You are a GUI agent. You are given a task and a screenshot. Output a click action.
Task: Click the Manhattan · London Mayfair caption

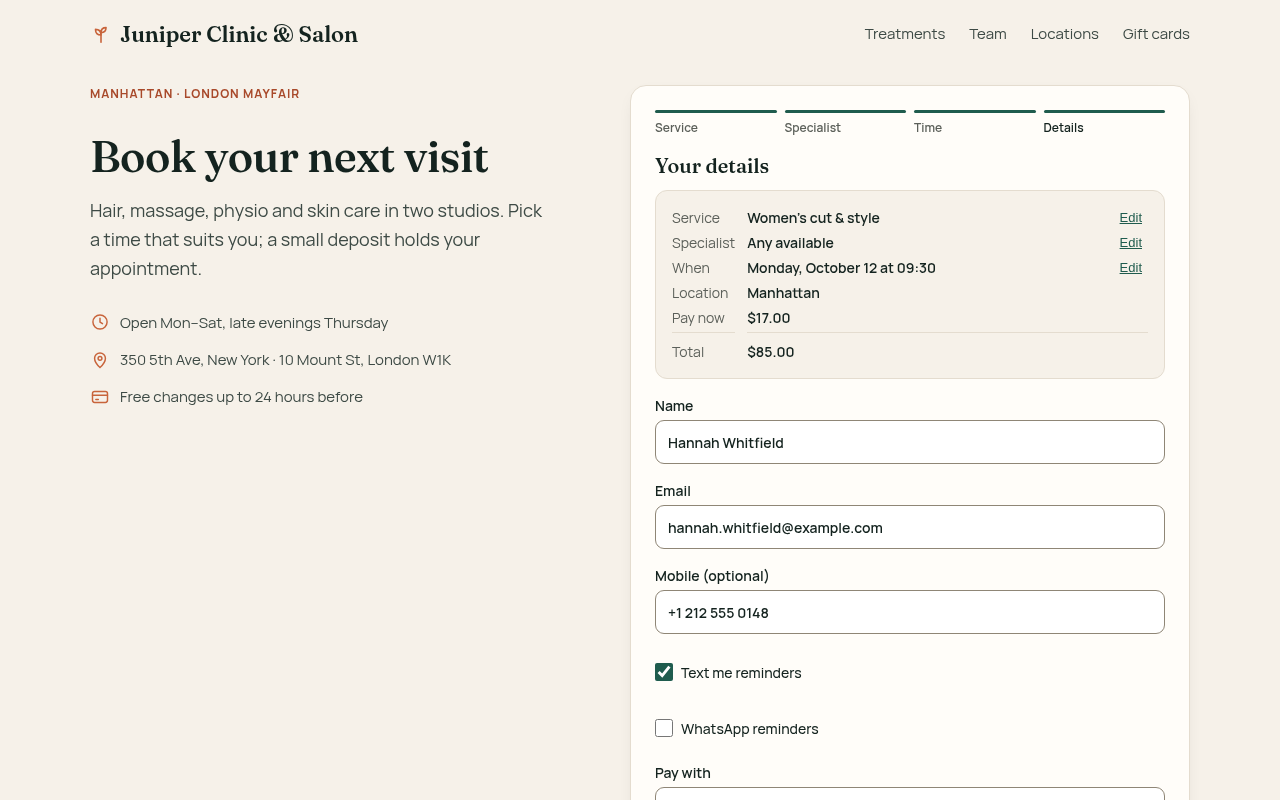[195, 94]
